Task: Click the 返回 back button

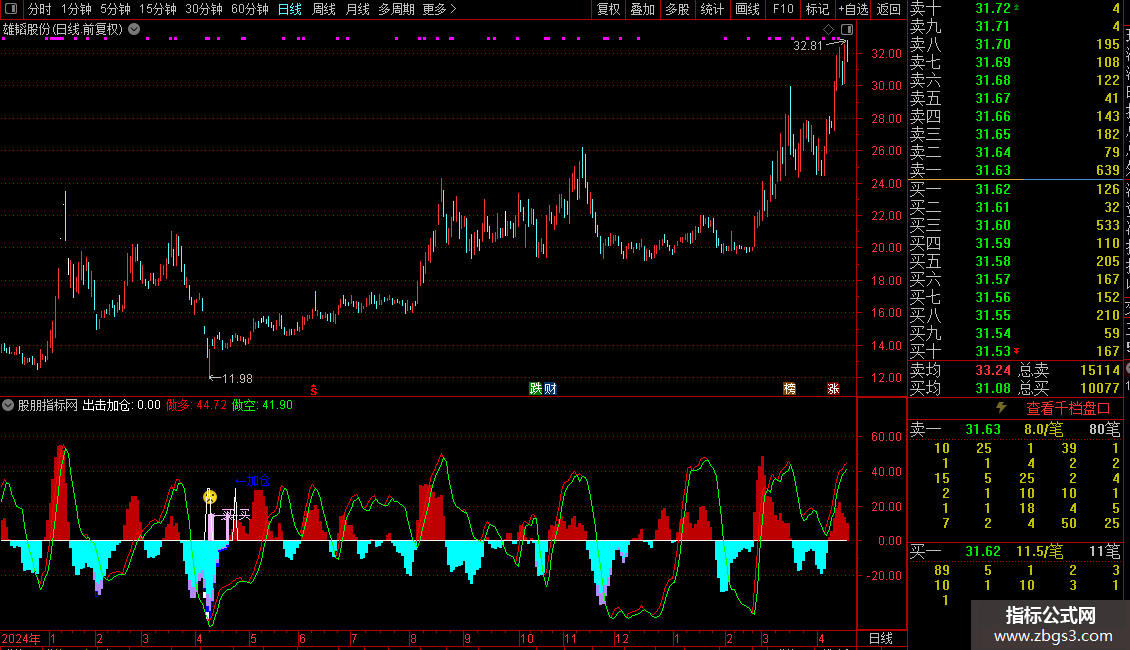Action: (x=889, y=9)
